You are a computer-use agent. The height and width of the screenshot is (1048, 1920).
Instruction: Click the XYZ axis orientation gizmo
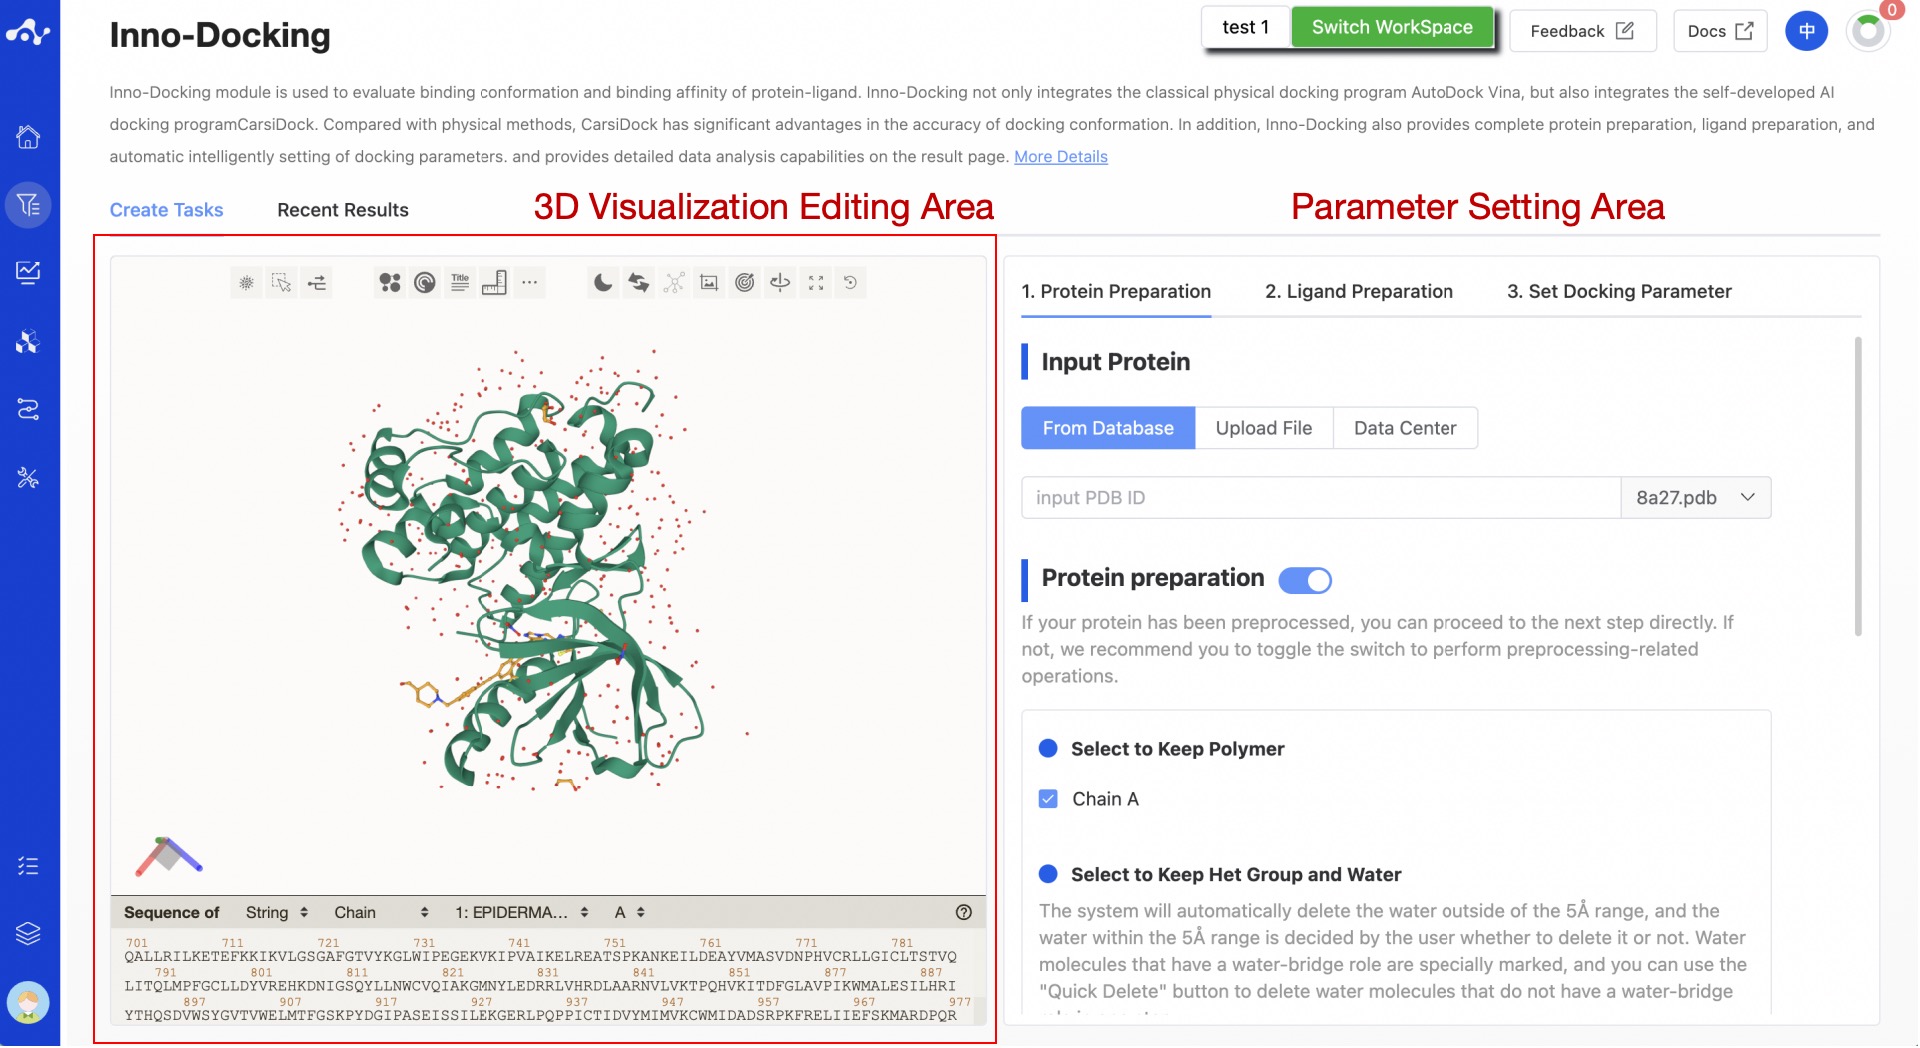click(169, 857)
